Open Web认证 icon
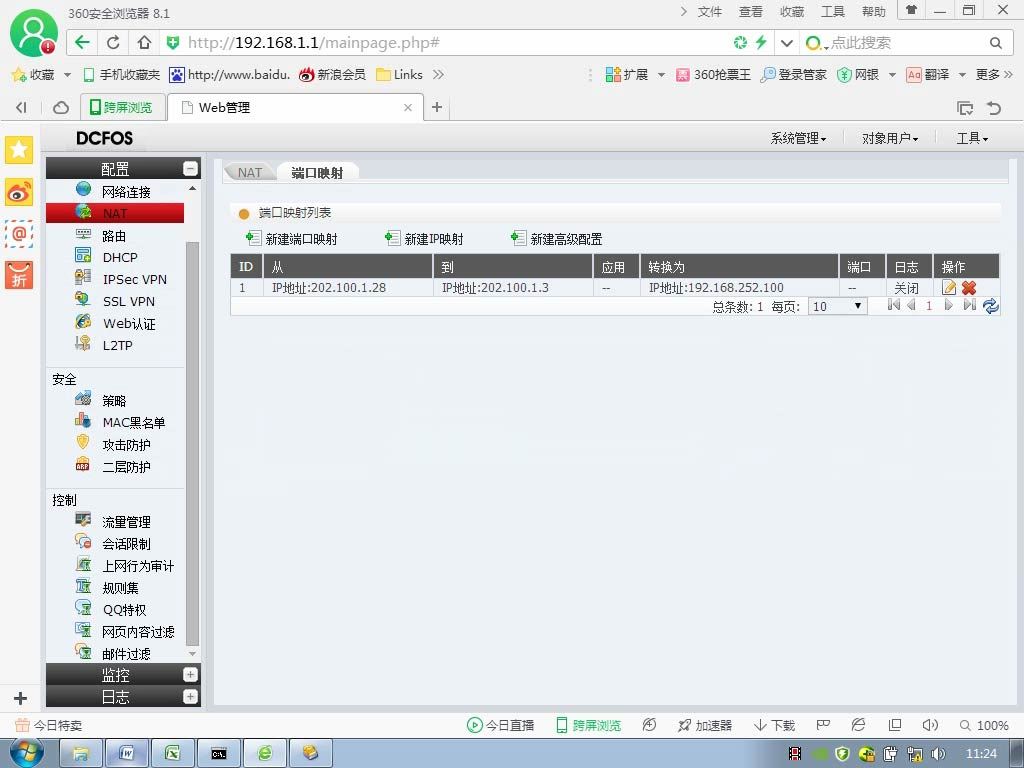This screenshot has height=768, width=1024. point(84,321)
